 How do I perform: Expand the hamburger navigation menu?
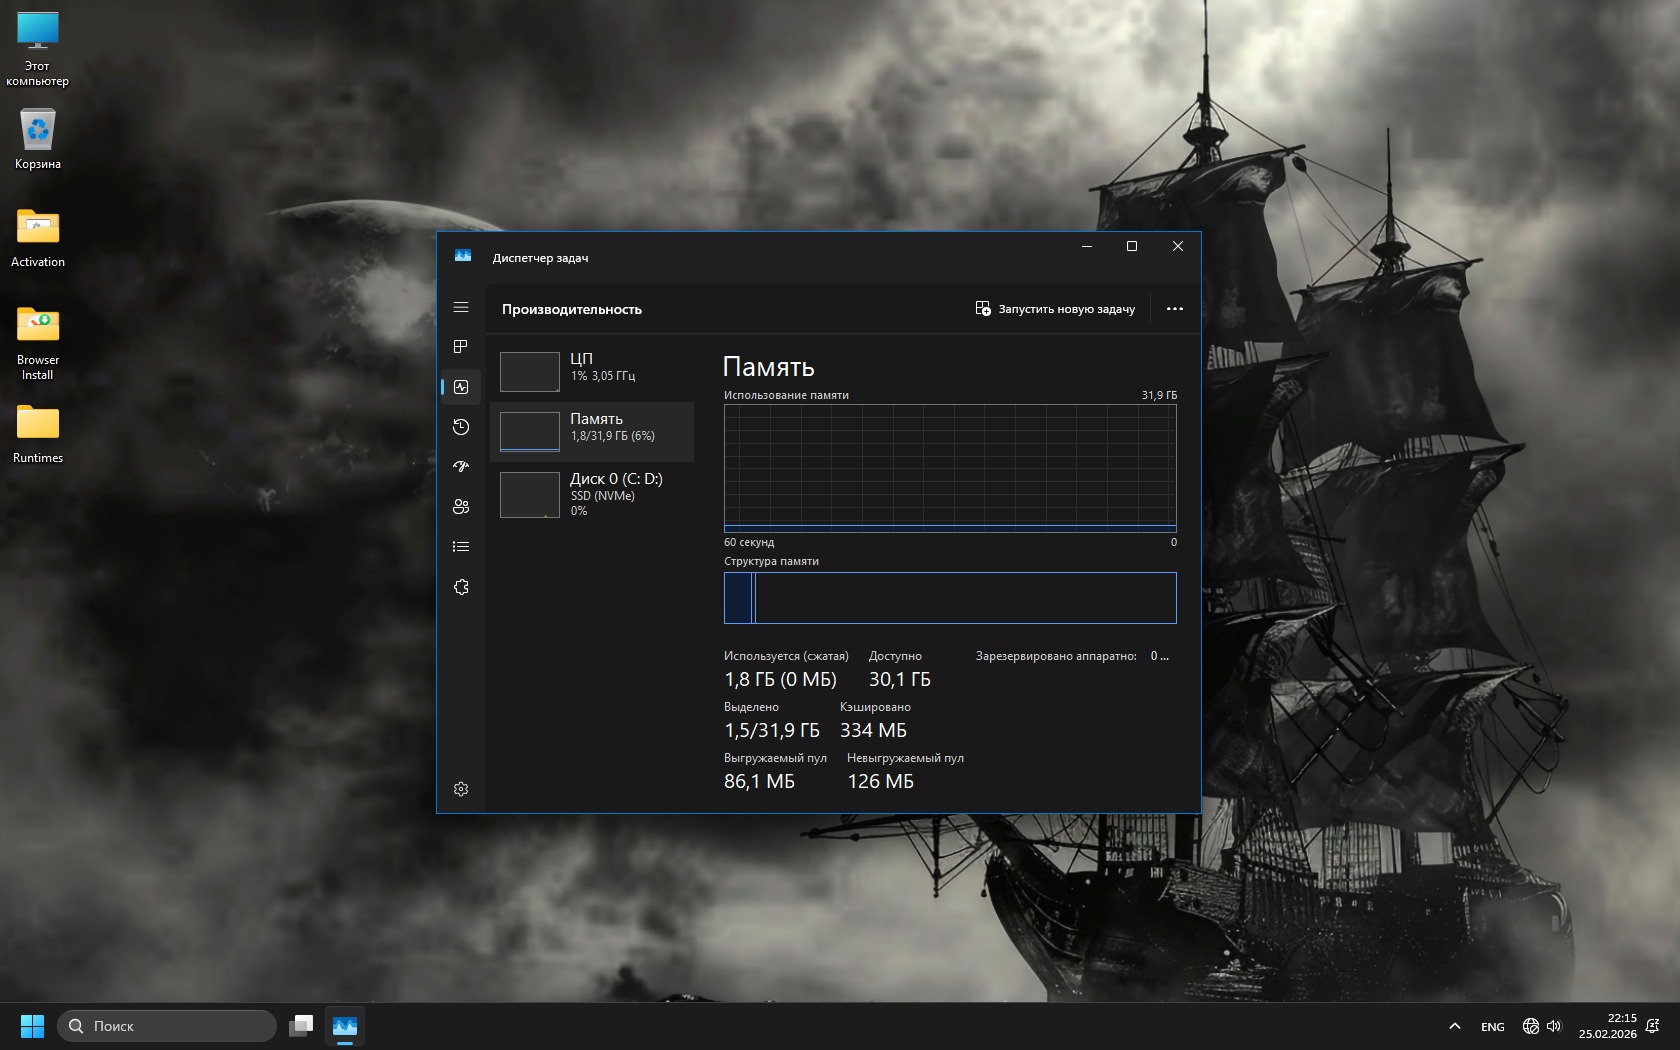click(461, 307)
